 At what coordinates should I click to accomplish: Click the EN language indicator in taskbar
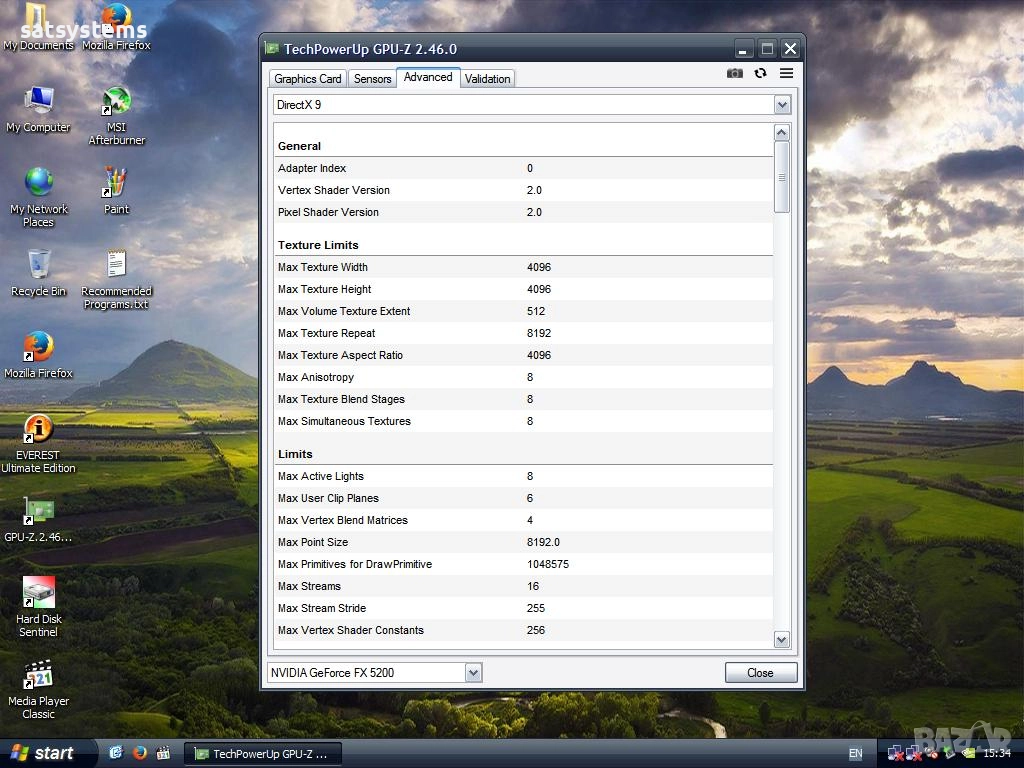point(855,753)
